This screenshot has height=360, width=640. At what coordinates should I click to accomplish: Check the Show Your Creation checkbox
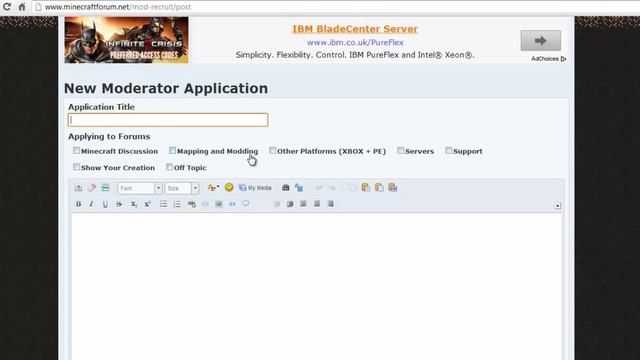coord(76,167)
